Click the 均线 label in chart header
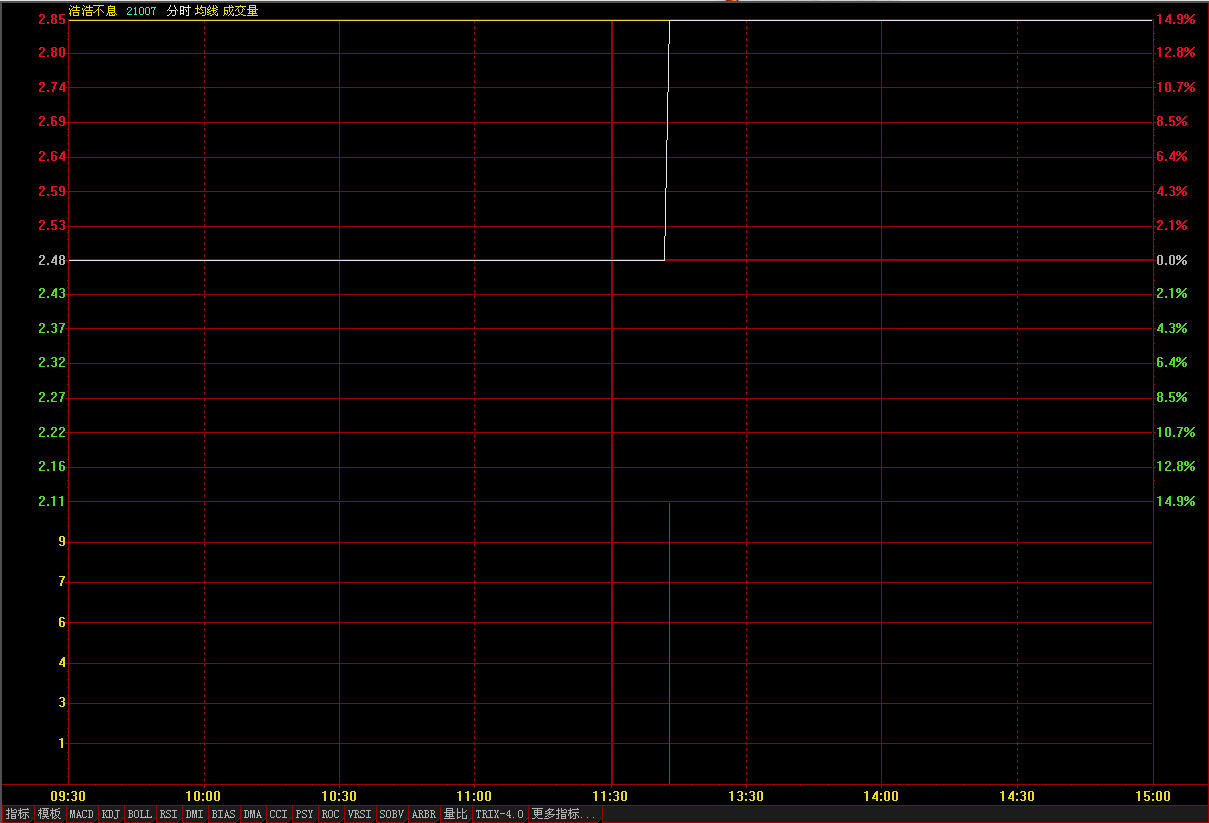Viewport: 1209px width, 823px height. tap(207, 11)
